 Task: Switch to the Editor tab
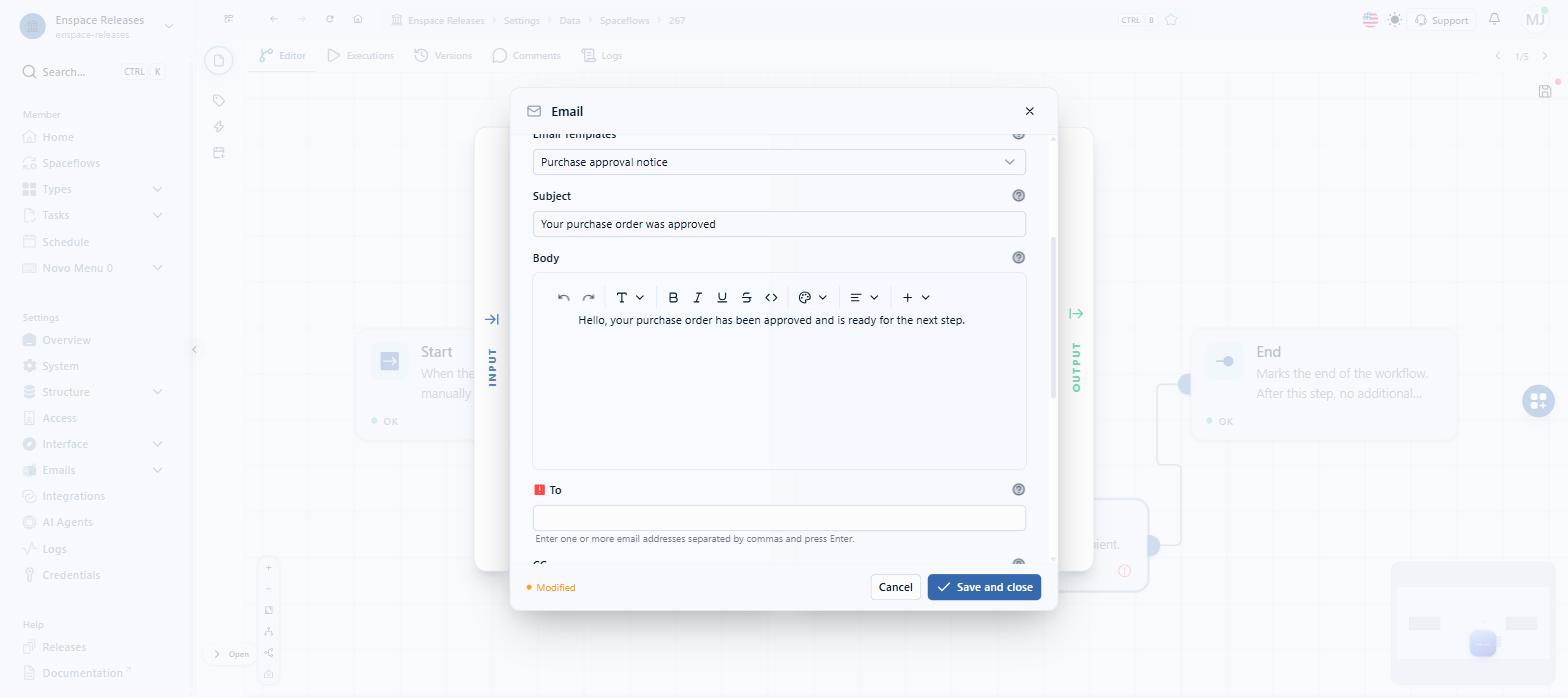pos(282,56)
